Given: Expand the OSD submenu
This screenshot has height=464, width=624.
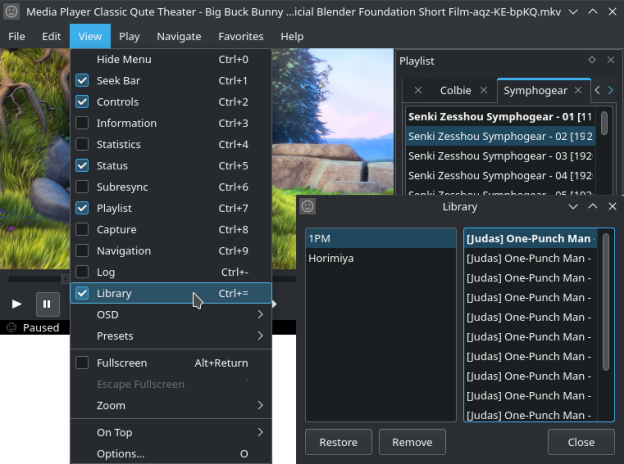Looking at the screenshot, I should [x=170, y=315].
